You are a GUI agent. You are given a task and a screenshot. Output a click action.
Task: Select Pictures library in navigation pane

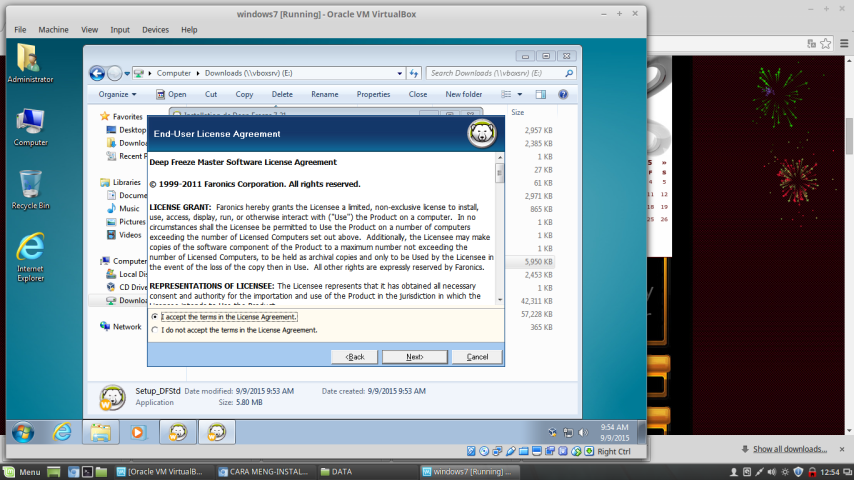(132, 222)
